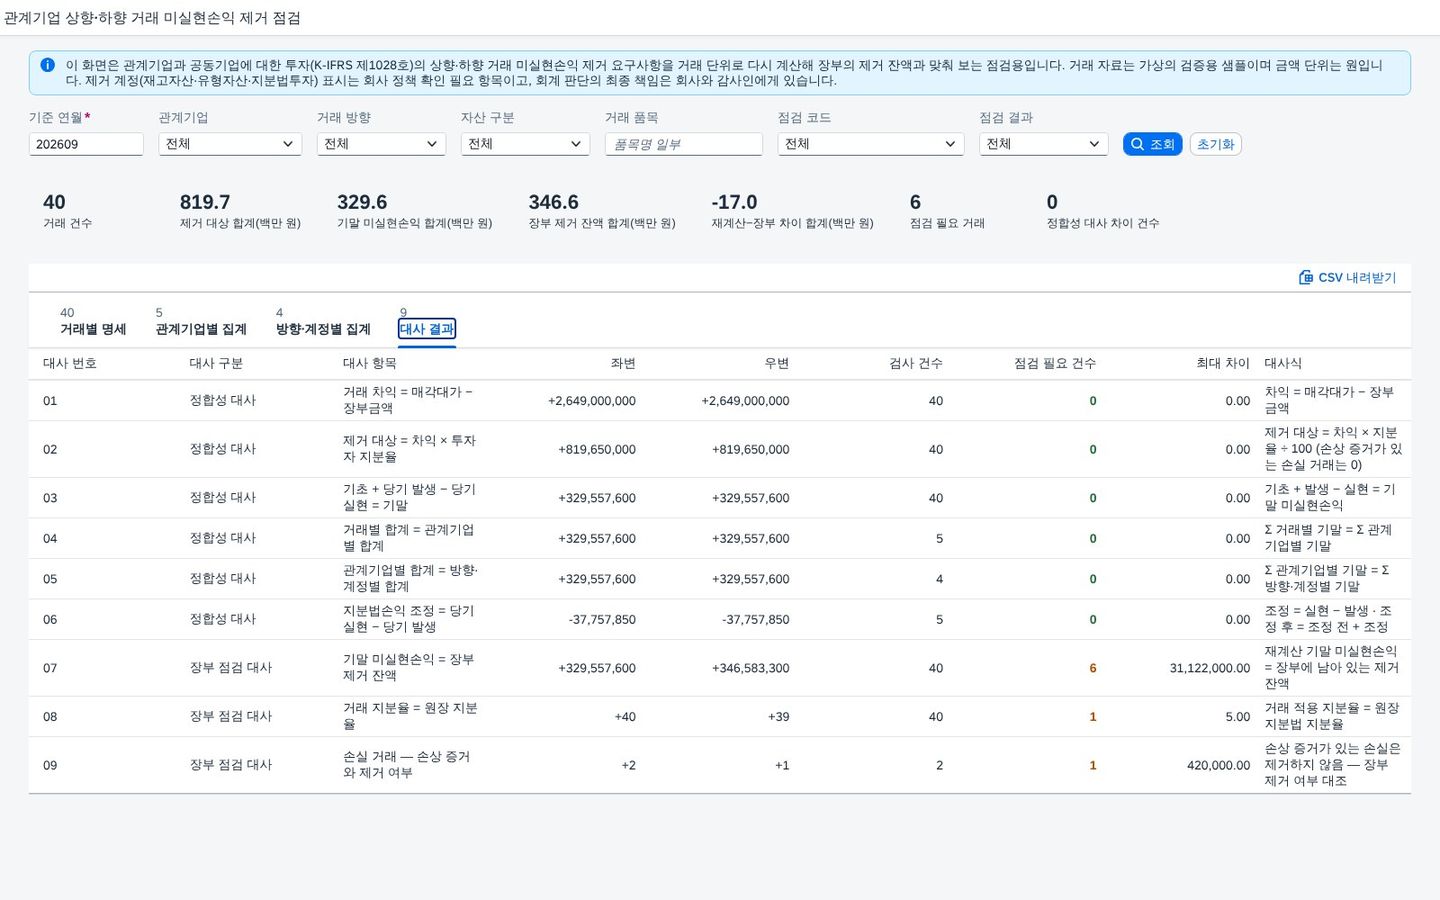The image size is (1440, 900).
Task: Expand the 자산 구분 dropdown
Action: (x=525, y=144)
